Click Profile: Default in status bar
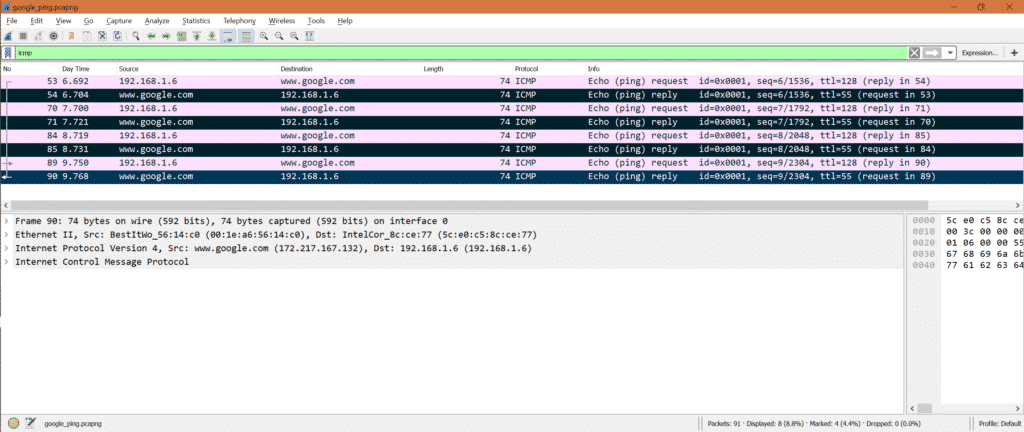This screenshot has height=432, width=1024. (x=999, y=423)
